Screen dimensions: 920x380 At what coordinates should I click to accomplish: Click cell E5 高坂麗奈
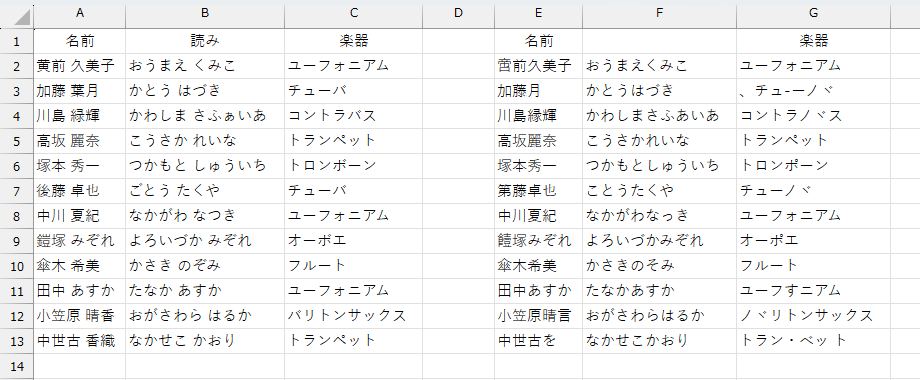click(x=539, y=141)
